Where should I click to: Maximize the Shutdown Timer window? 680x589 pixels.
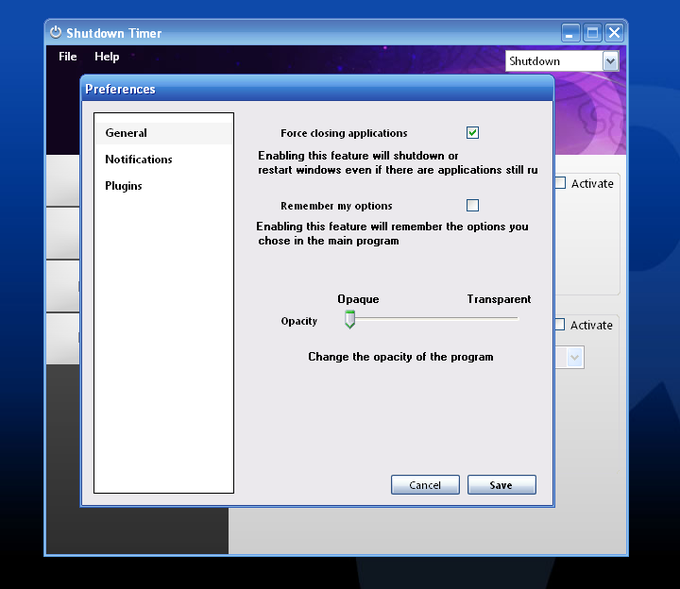click(x=592, y=33)
